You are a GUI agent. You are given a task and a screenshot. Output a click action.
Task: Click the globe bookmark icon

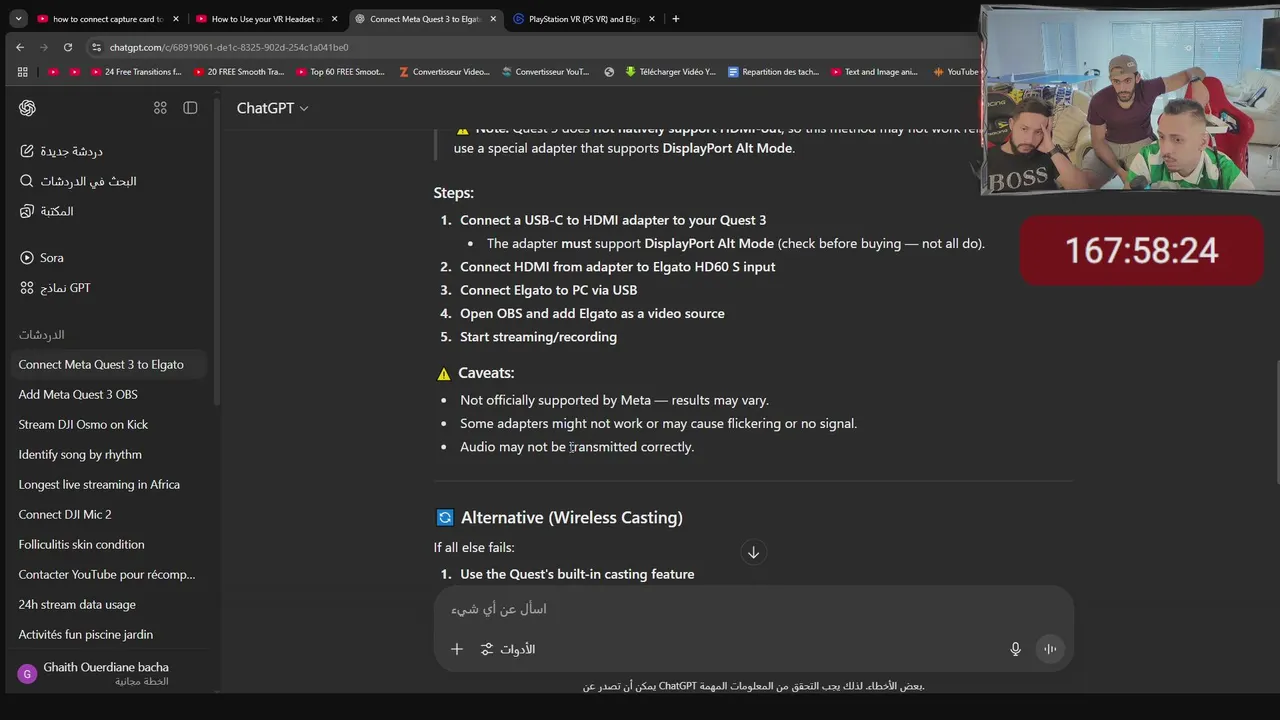tap(609, 72)
